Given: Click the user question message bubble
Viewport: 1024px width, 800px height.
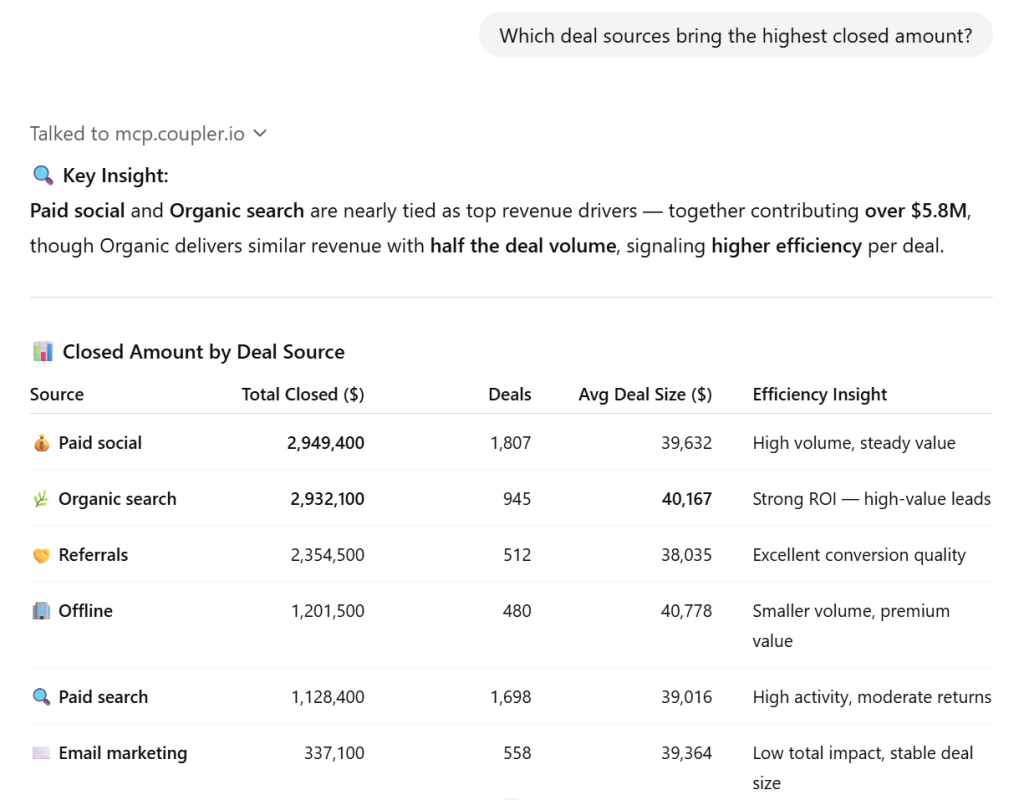Looking at the screenshot, I should tap(735, 36).
